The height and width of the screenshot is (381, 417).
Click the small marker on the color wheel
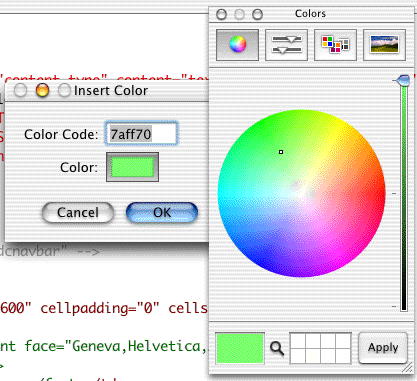coord(281,152)
